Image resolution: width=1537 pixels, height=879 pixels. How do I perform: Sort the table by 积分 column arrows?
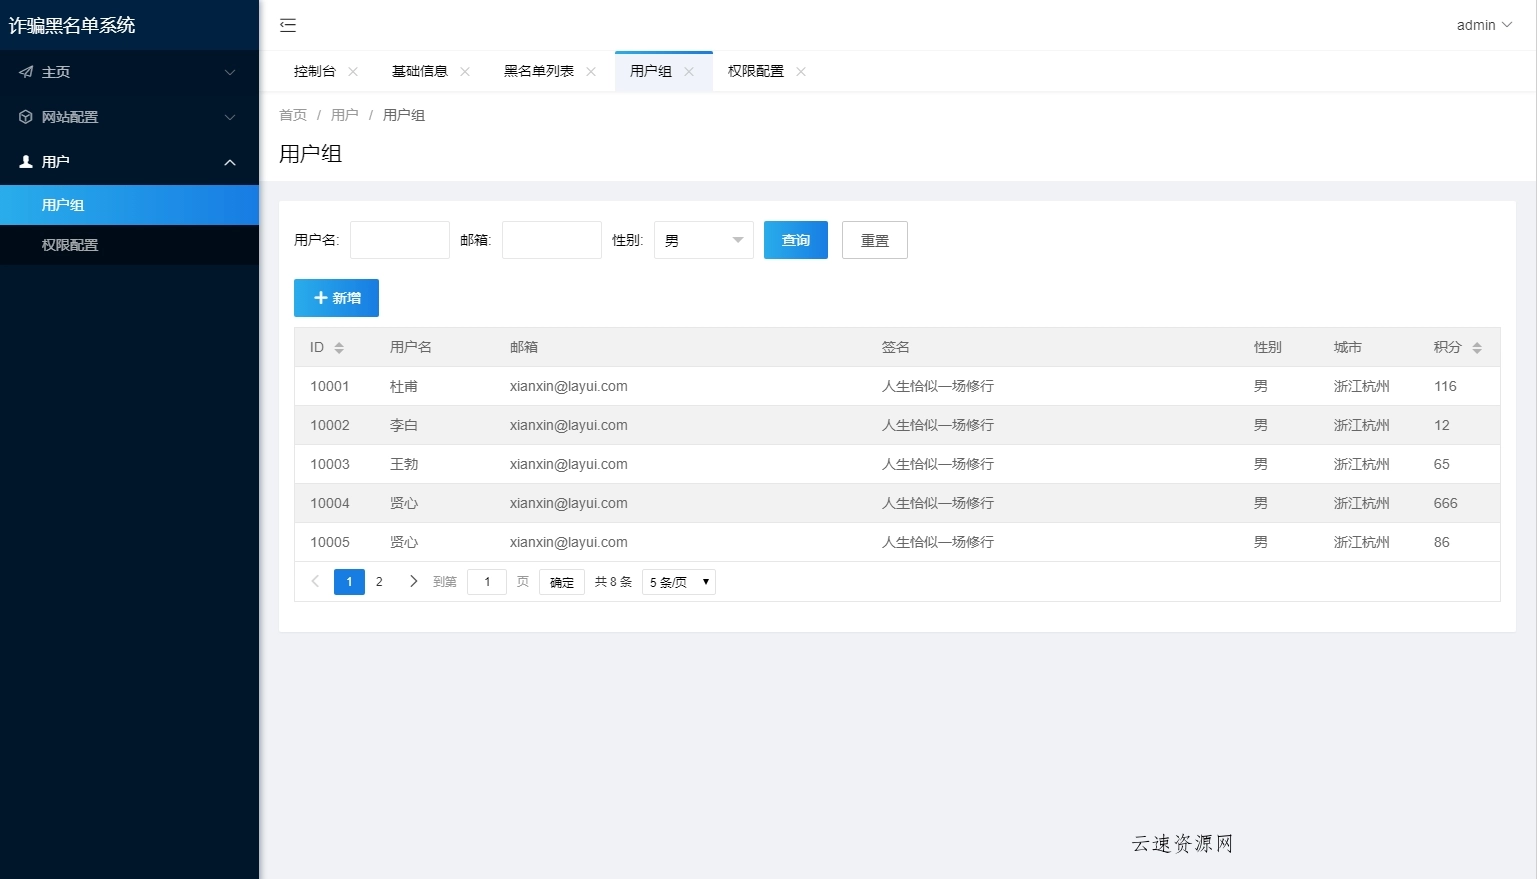(1475, 347)
